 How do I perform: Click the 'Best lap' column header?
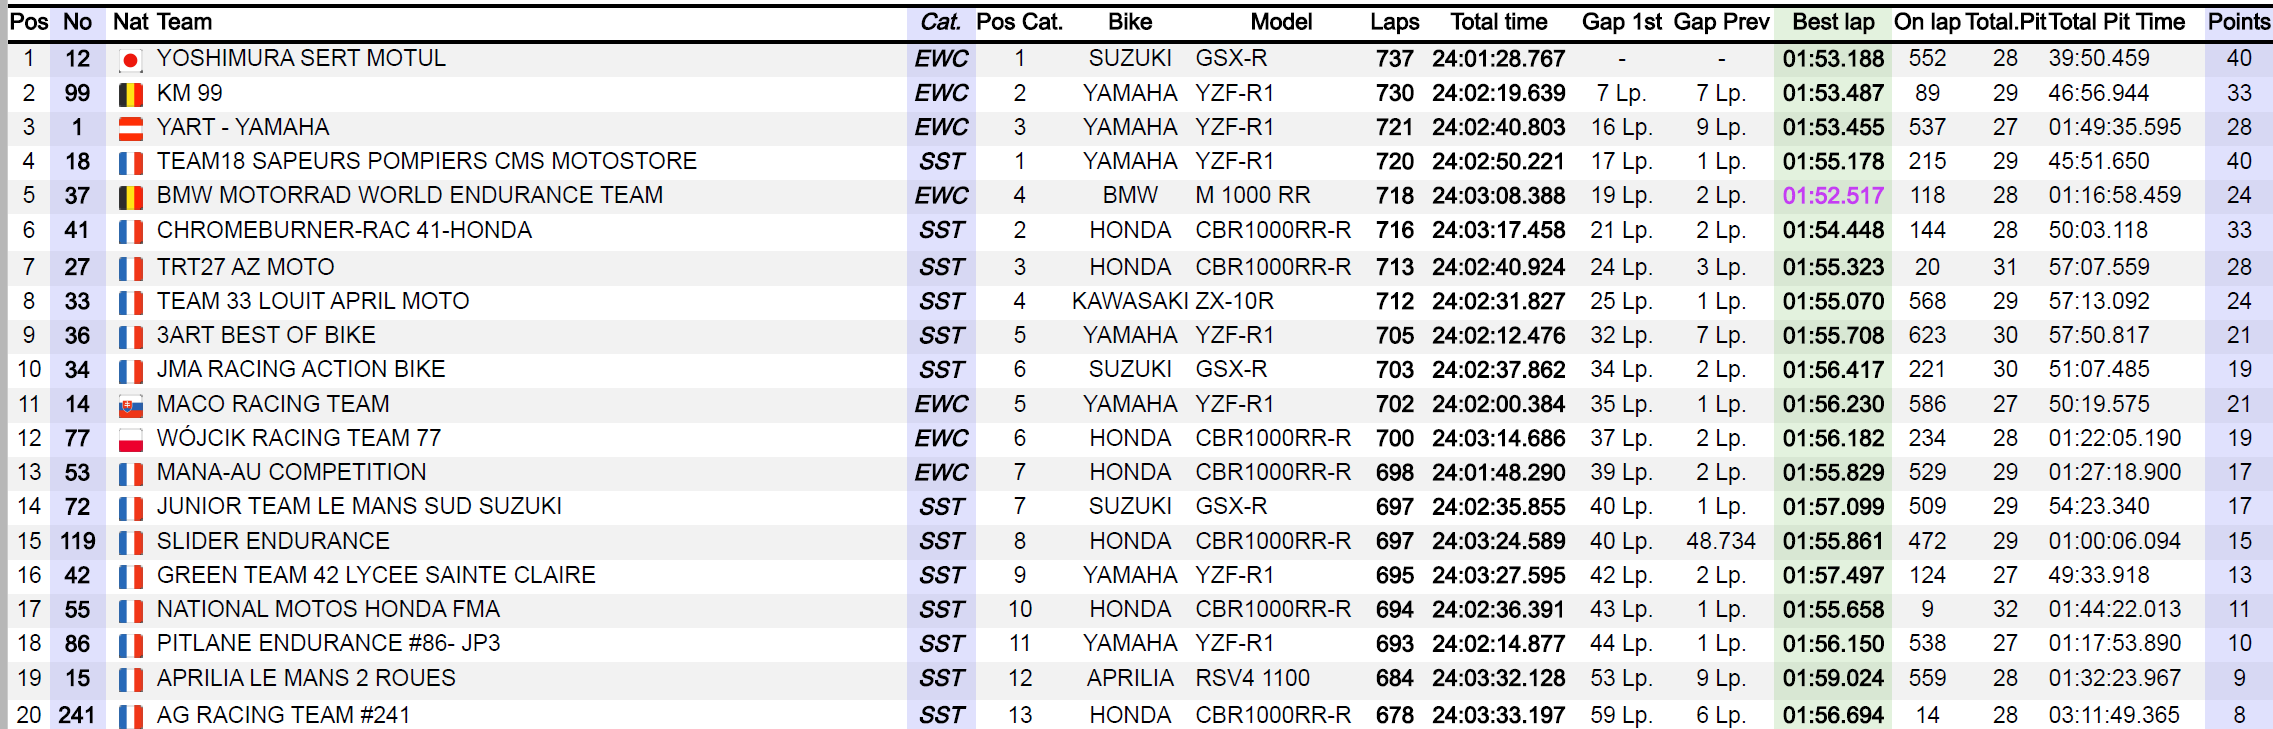[1833, 22]
